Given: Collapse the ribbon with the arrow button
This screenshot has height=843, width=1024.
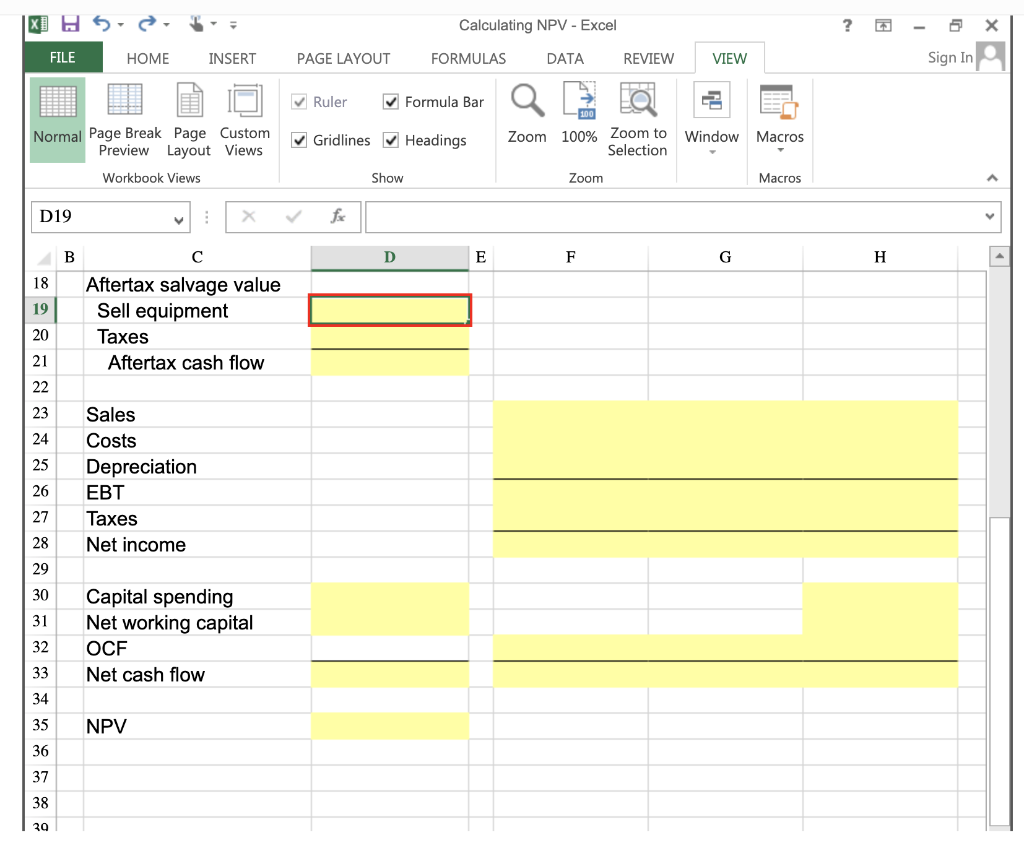Looking at the screenshot, I should (992, 177).
